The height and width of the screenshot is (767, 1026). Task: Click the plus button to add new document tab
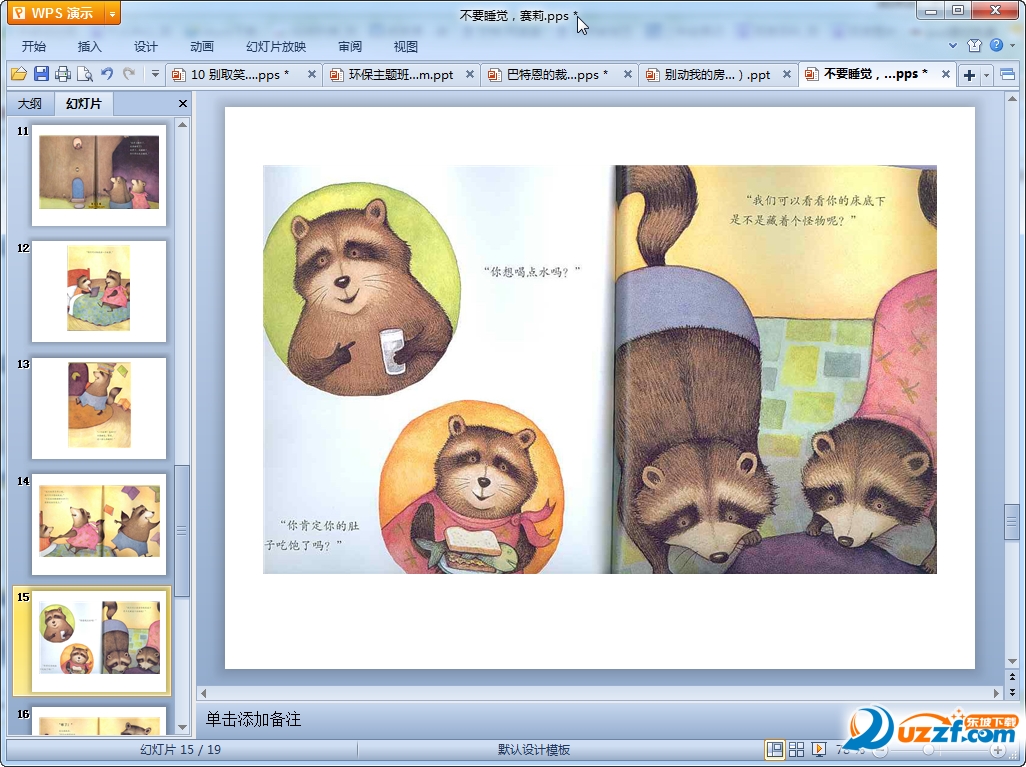[969, 75]
